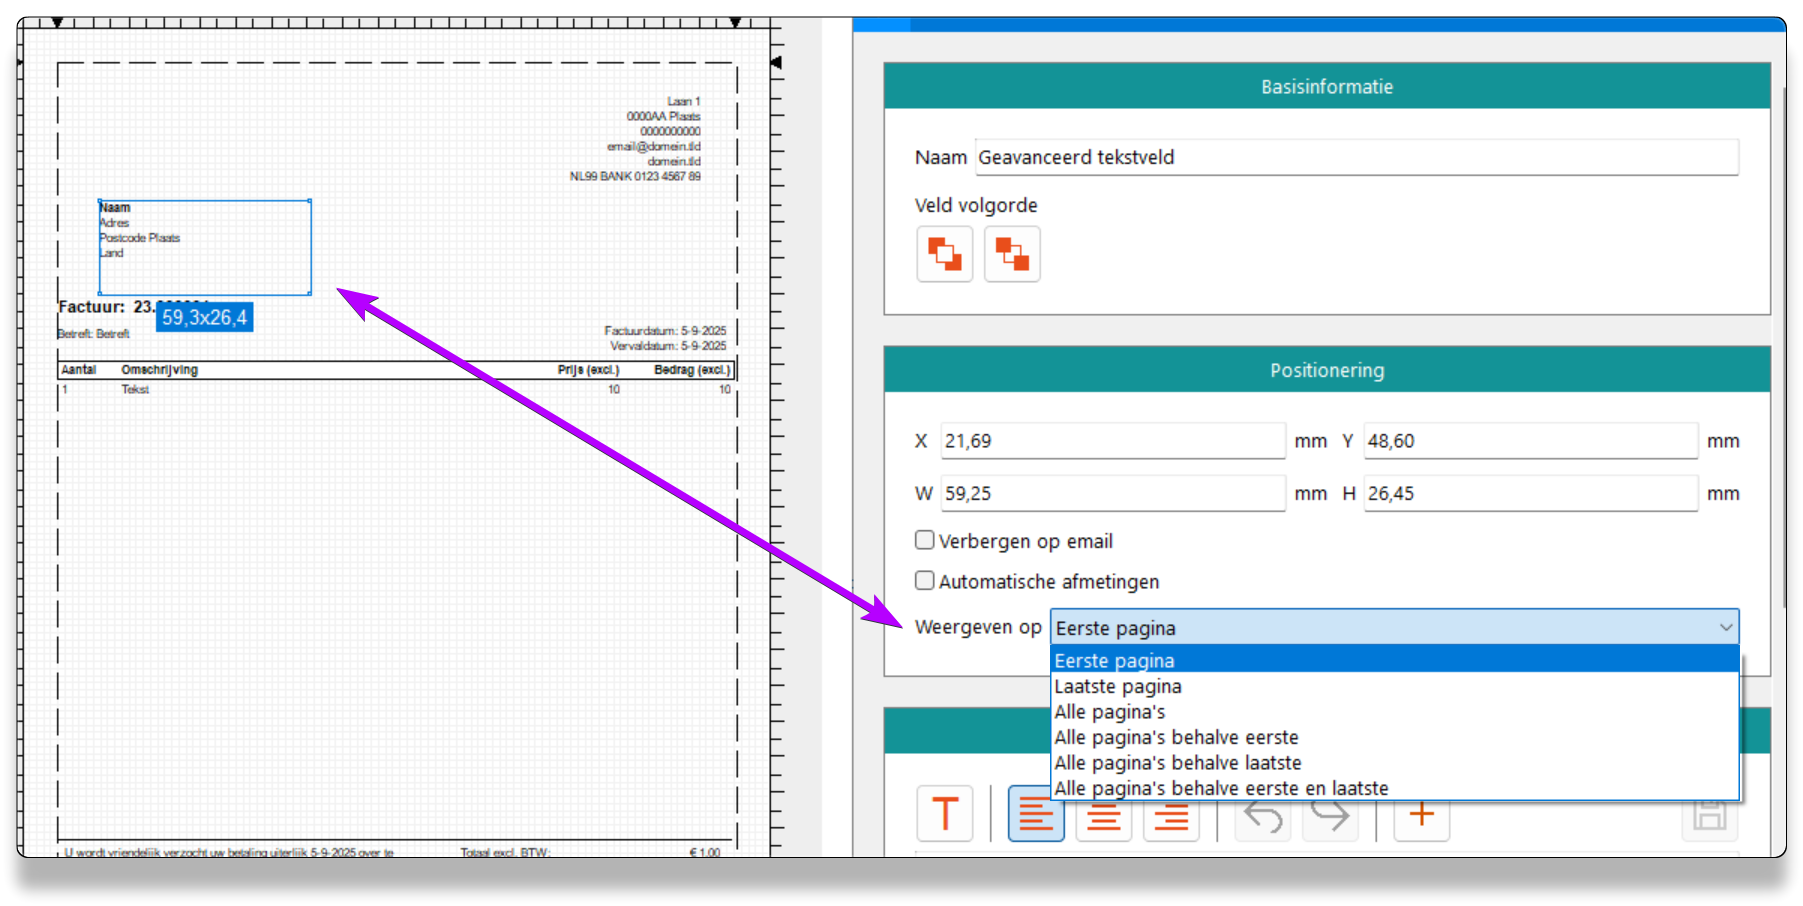Viewport: 1803px width, 906px height.
Task: Select the address text box on the invoice
Action: 205,247
